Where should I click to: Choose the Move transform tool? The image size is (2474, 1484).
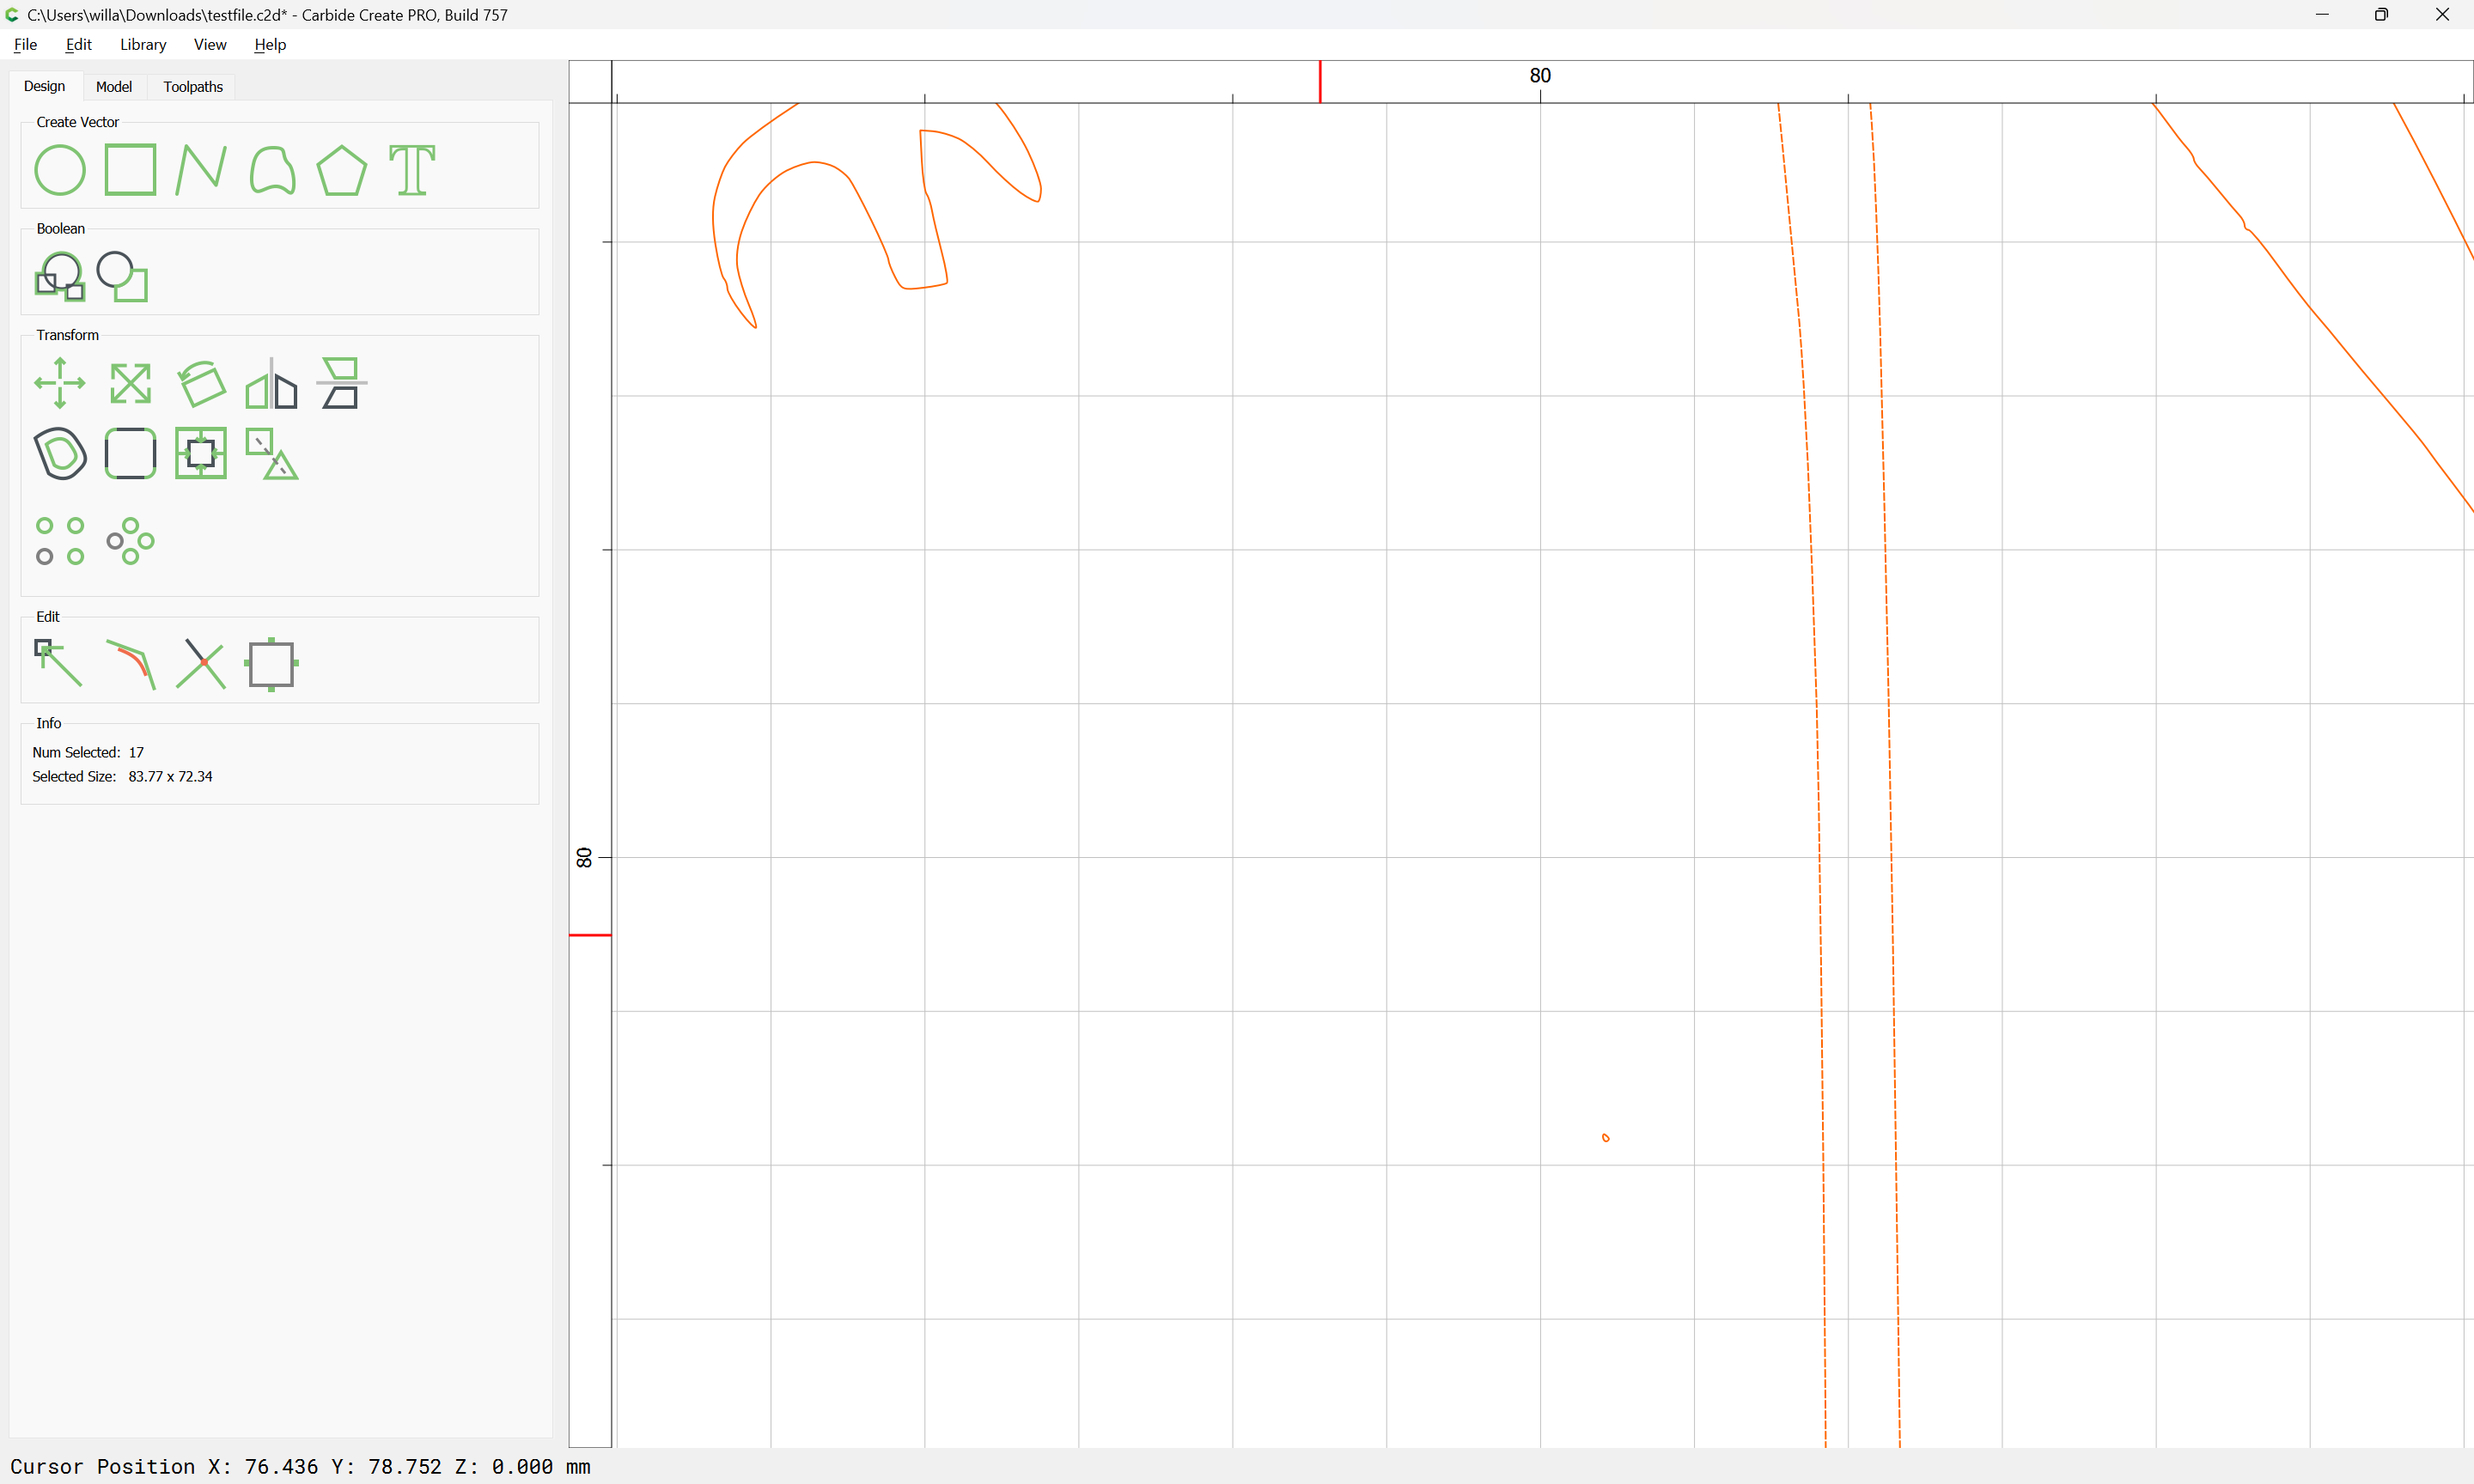60,383
